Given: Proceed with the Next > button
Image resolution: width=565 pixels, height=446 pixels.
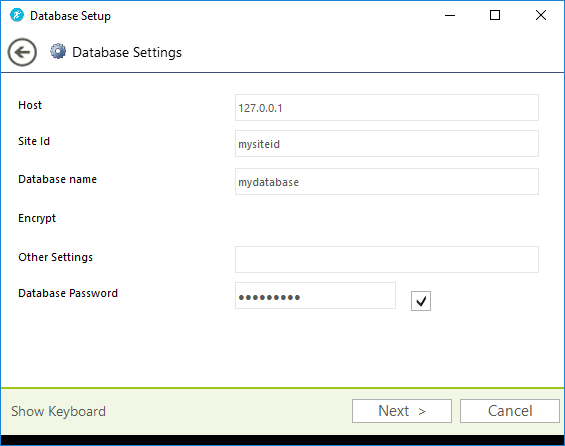Looking at the screenshot, I should click(x=402, y=411).
